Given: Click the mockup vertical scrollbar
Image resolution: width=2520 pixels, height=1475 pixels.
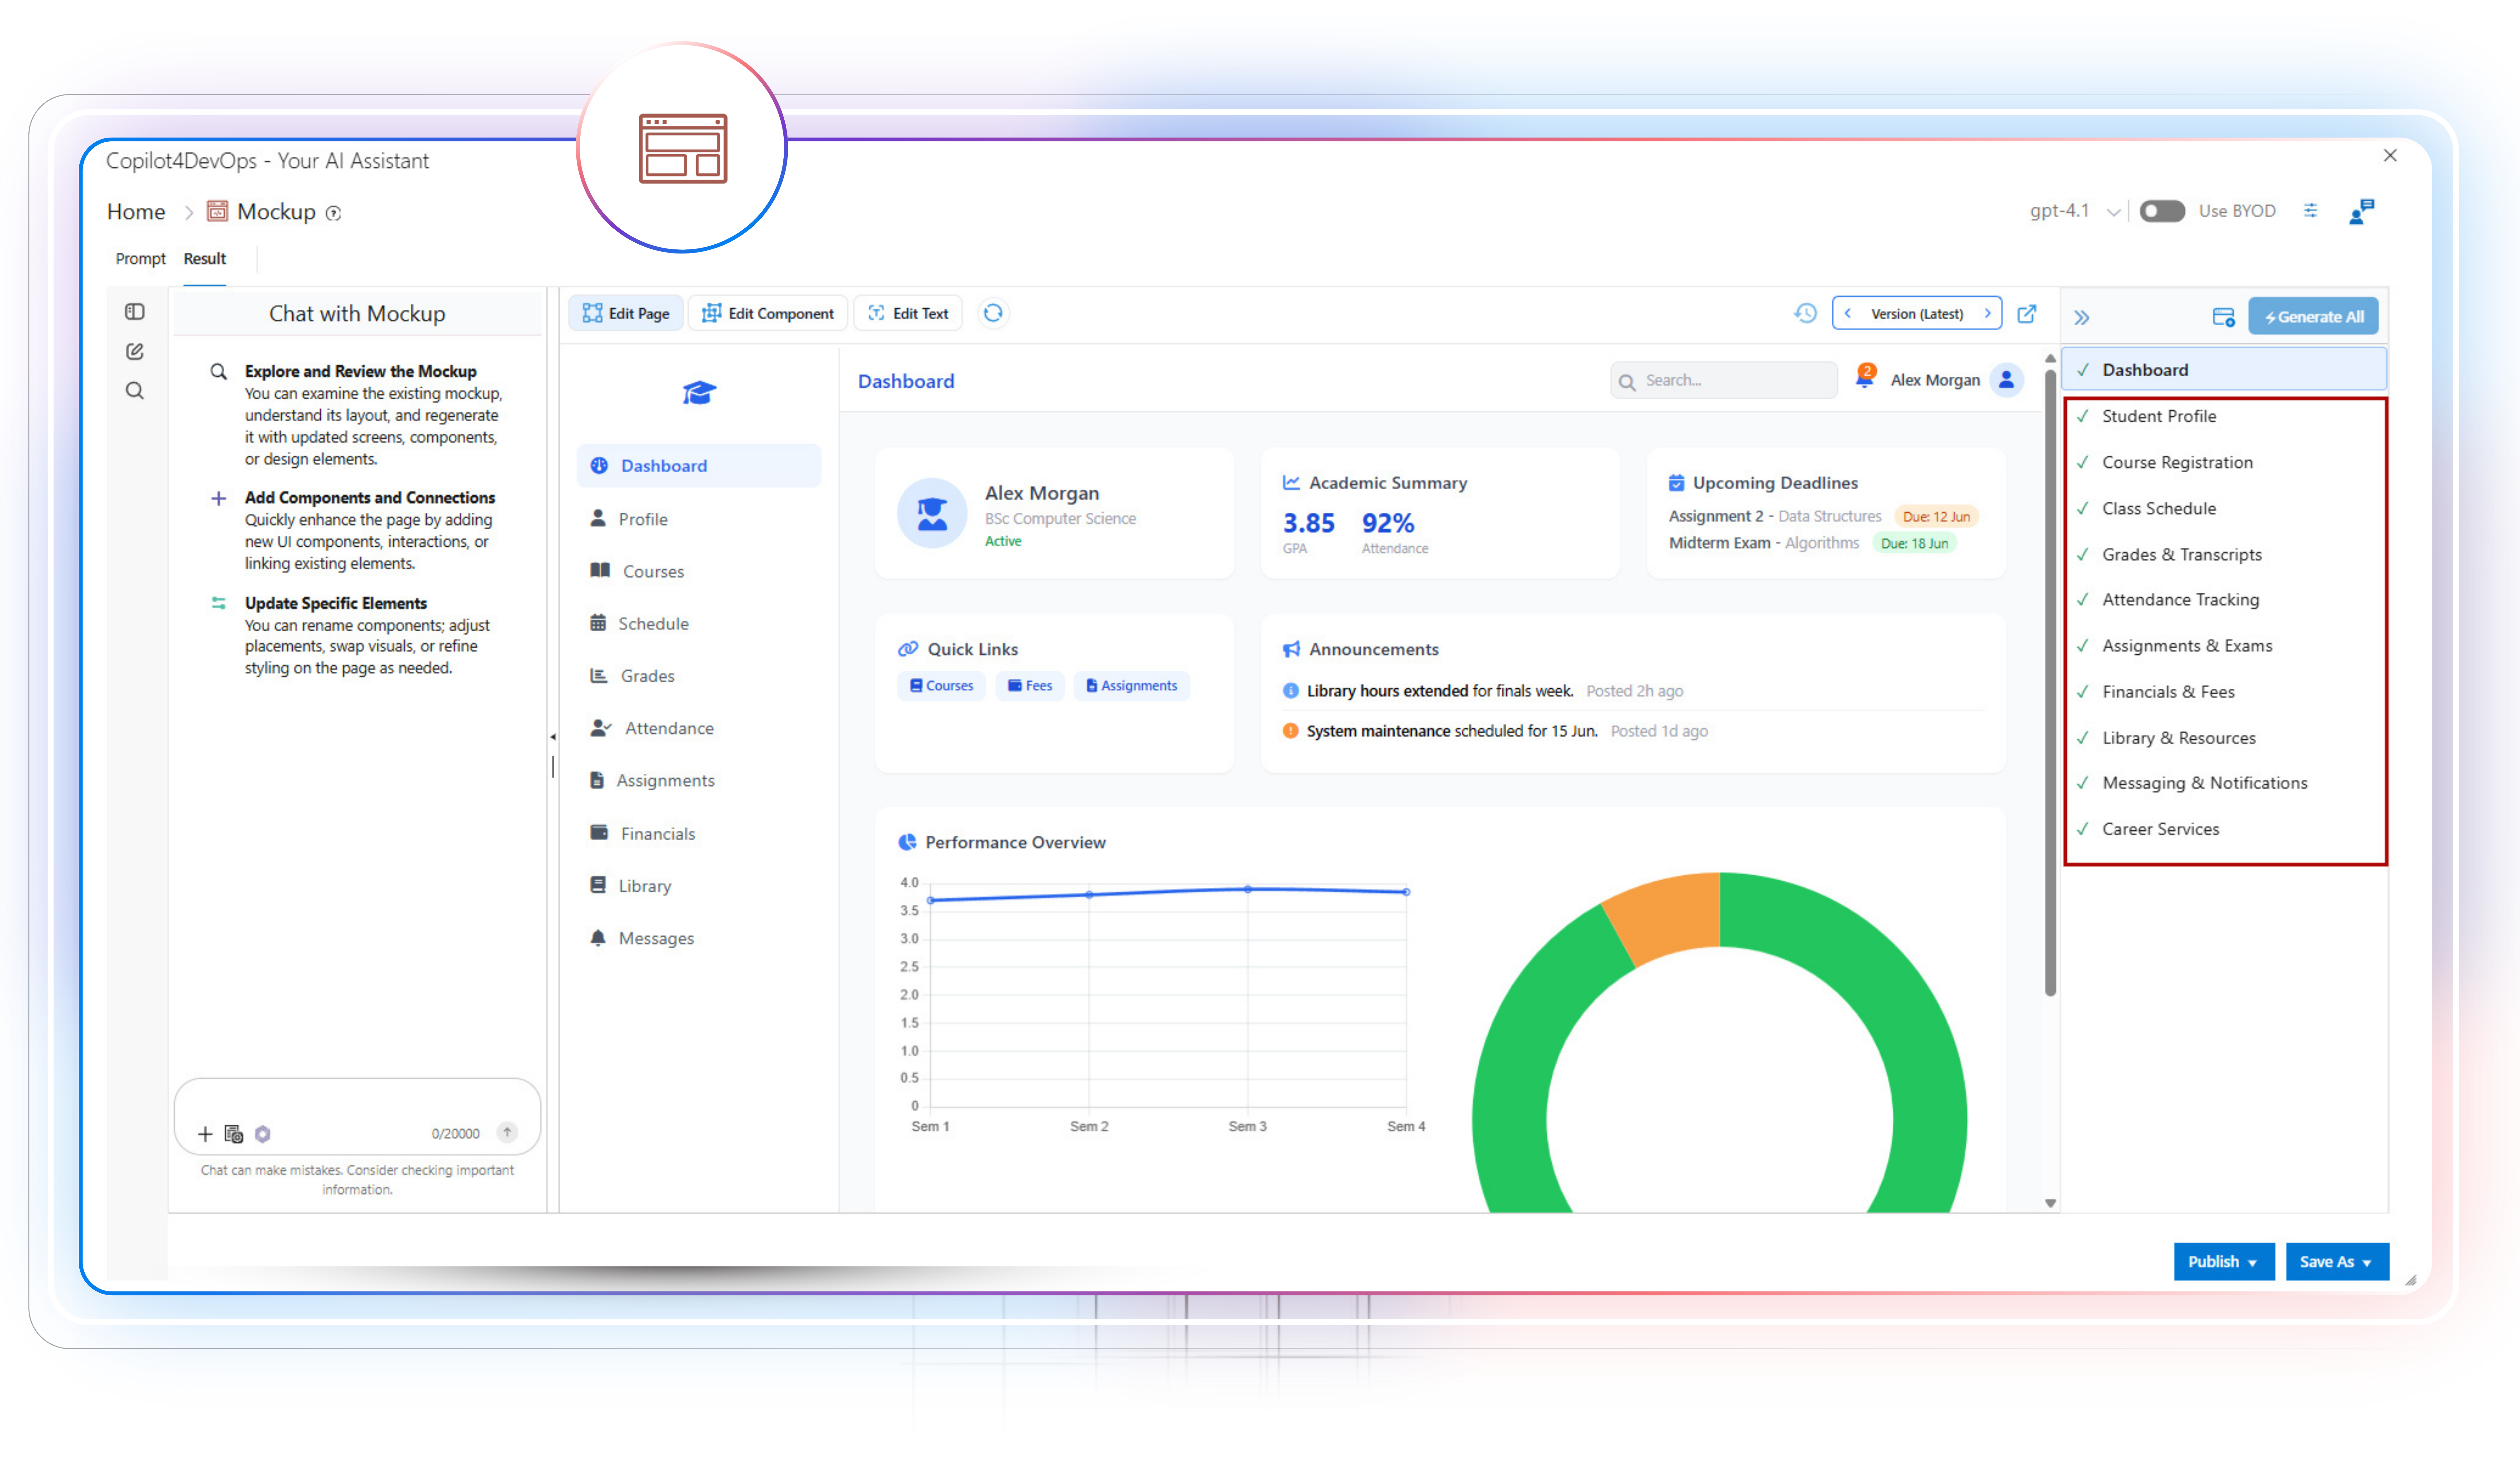Looking at the screenshot, I should pos(2050,680).
